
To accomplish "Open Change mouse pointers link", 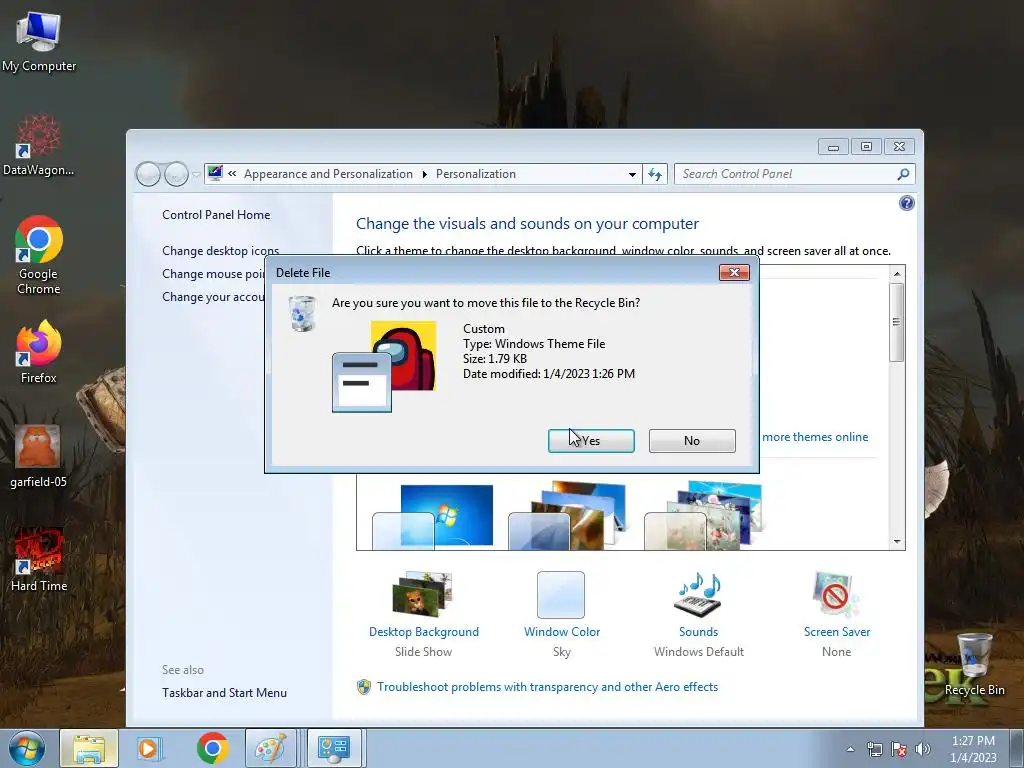I will tap(213, 274).
